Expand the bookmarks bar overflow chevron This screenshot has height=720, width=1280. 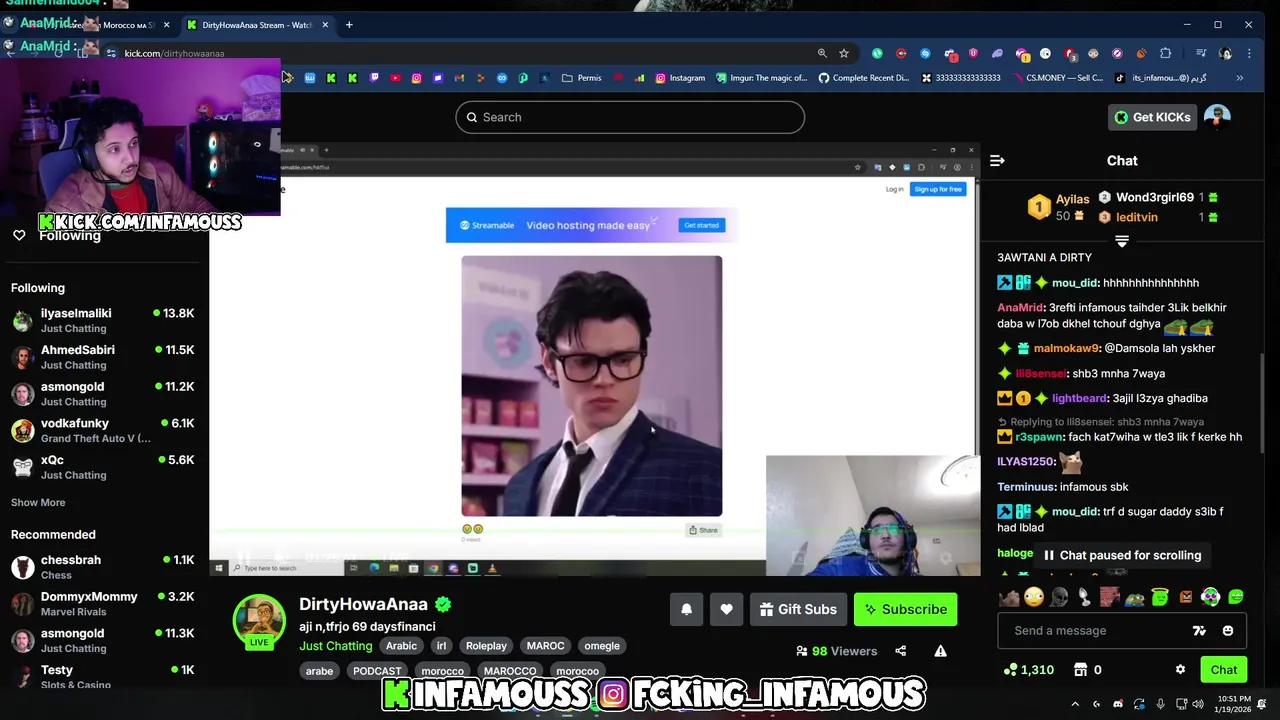point(1239,78)
